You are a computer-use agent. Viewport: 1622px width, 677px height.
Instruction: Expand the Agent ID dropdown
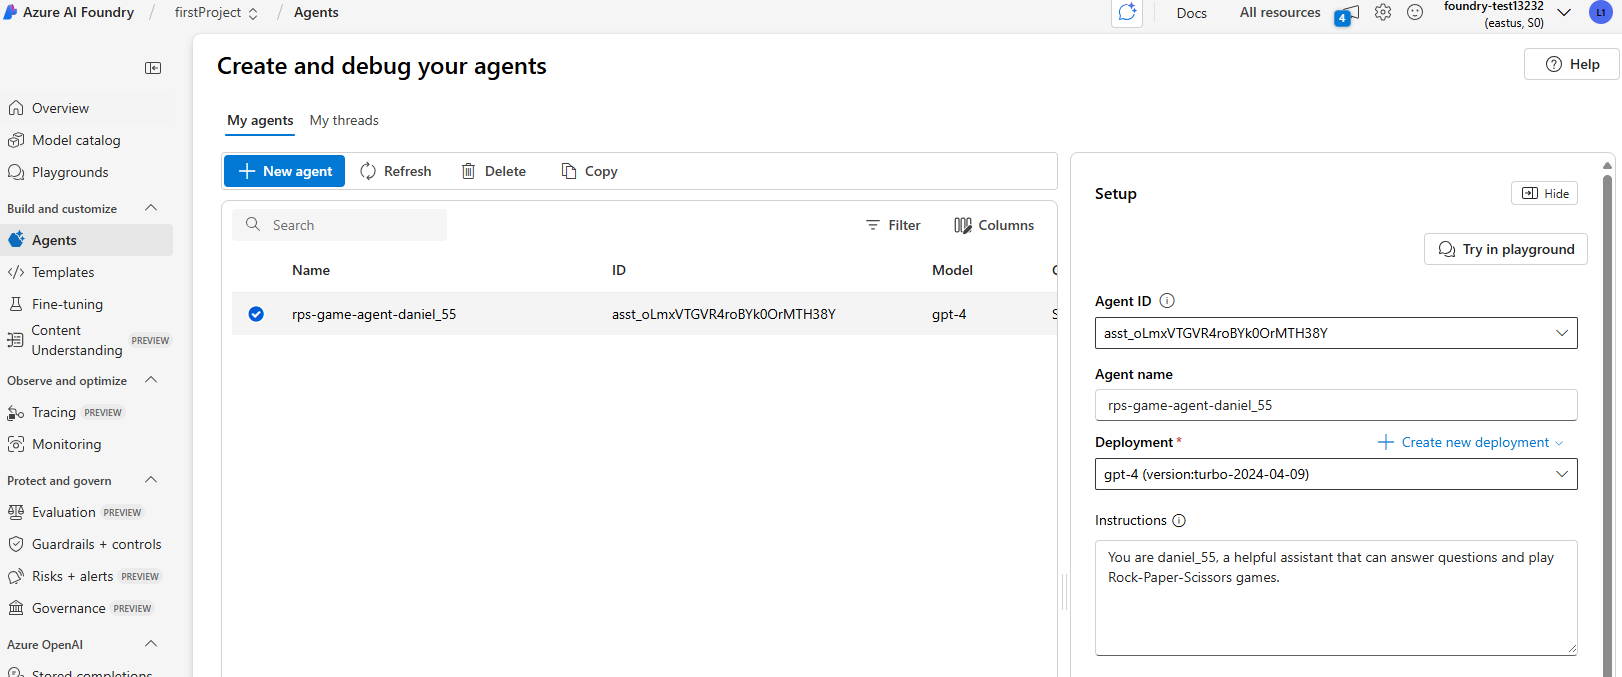click(x=1561, y=333)
